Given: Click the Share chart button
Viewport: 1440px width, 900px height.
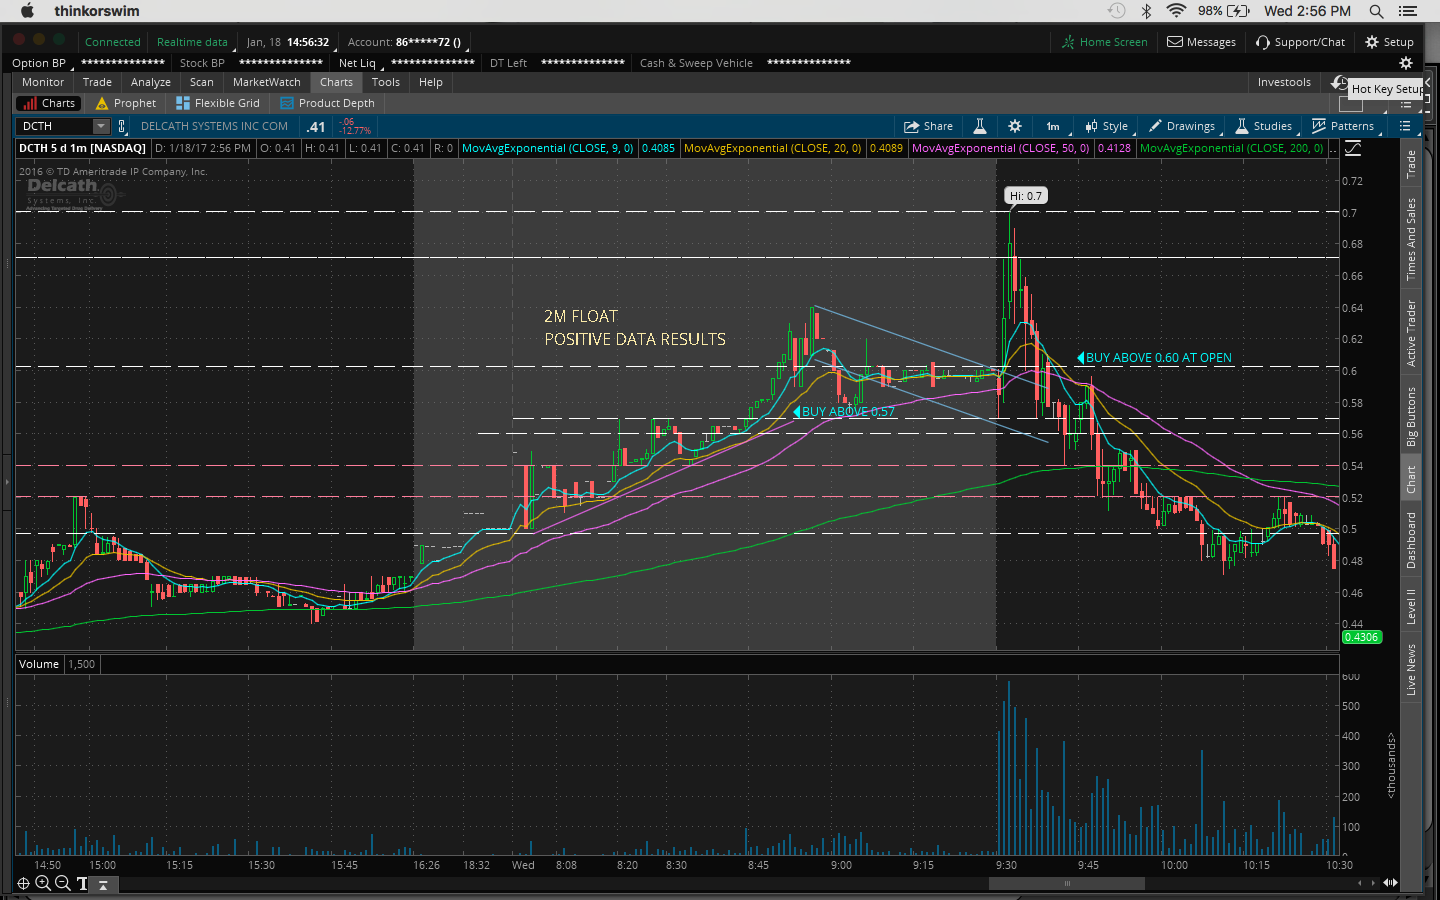Looking at the screenshot, I should pyautogui.click(x=928, y=126).
